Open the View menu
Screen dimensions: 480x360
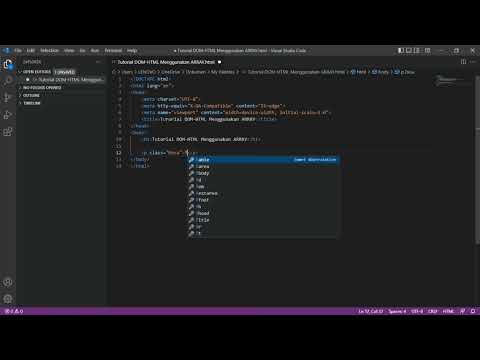tap(69, 51)
